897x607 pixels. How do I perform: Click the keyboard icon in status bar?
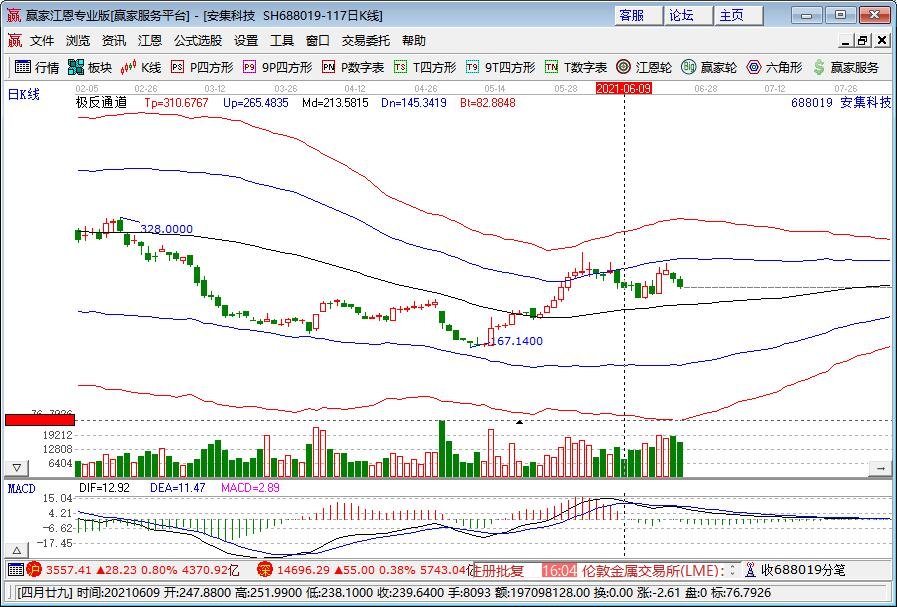pos(16,570)
